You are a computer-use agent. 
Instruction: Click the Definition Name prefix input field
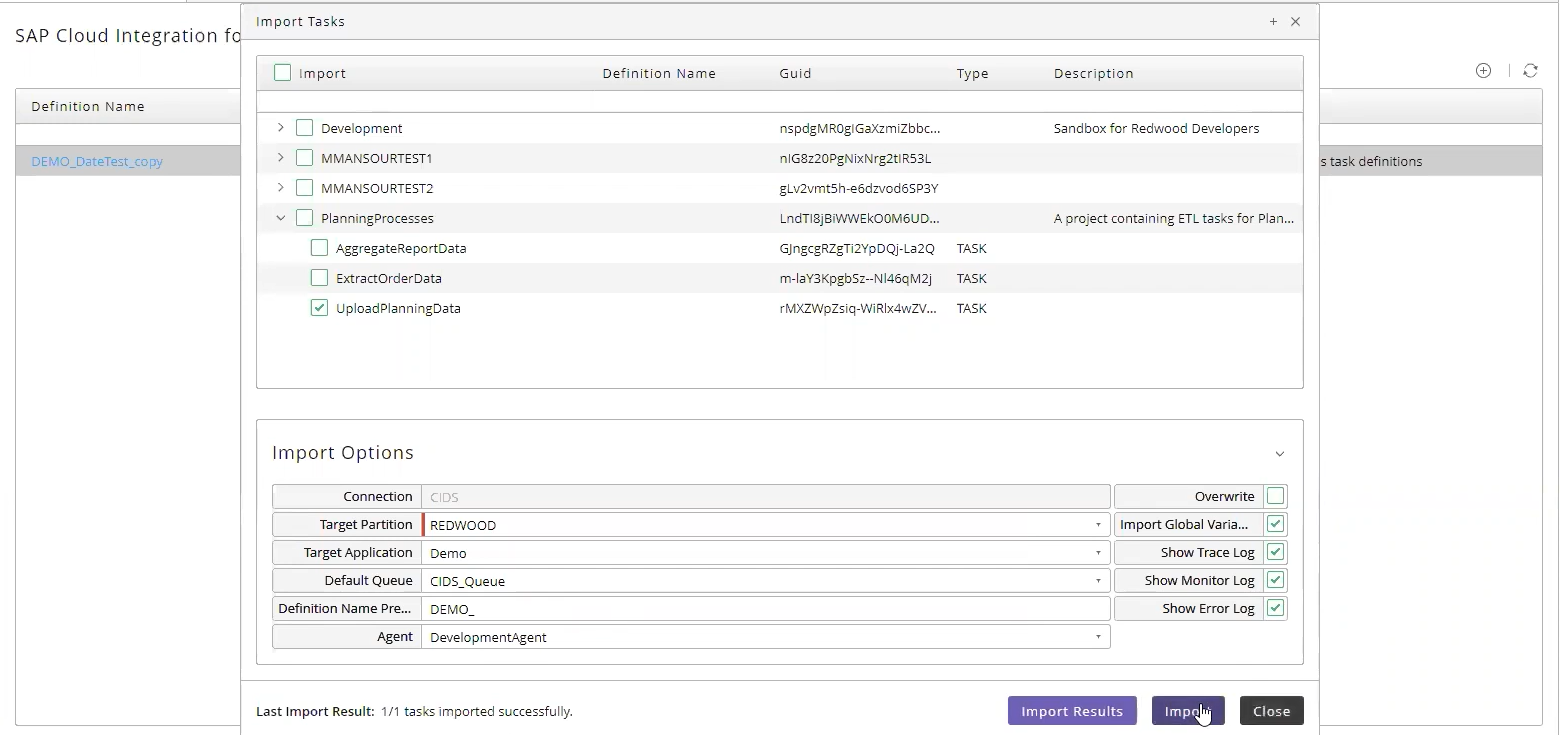pos(766,609)
